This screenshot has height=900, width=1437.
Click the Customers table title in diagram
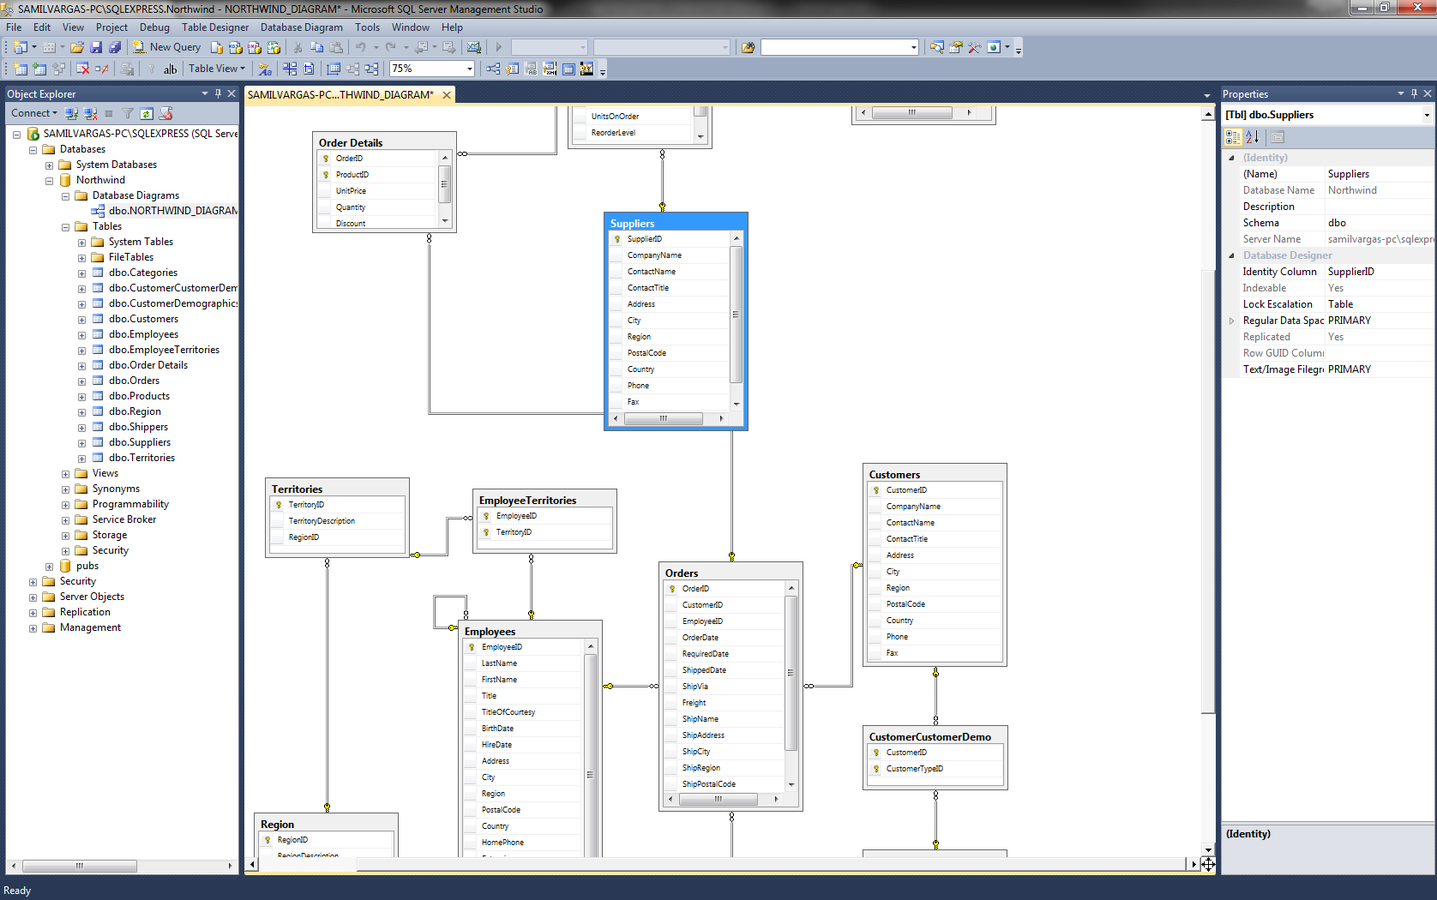(x=894, y=475)
